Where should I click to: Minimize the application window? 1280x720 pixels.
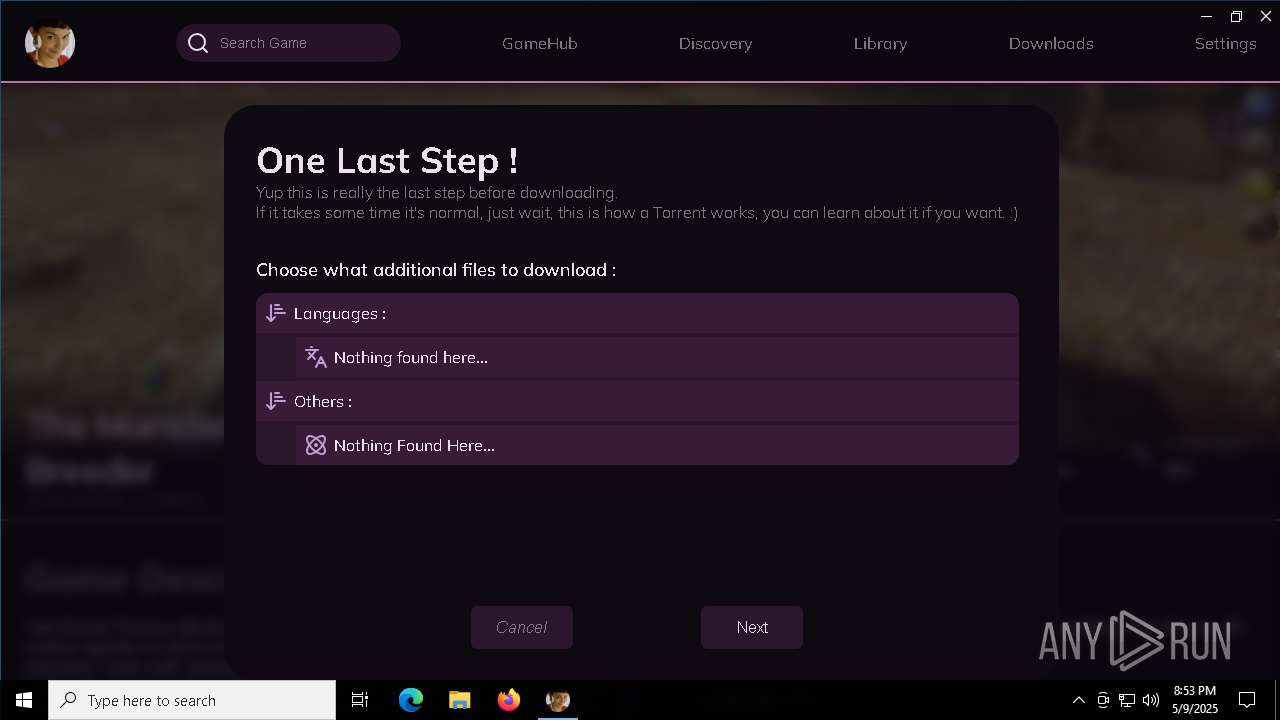pyautogui.click(x=1207, y=16)
